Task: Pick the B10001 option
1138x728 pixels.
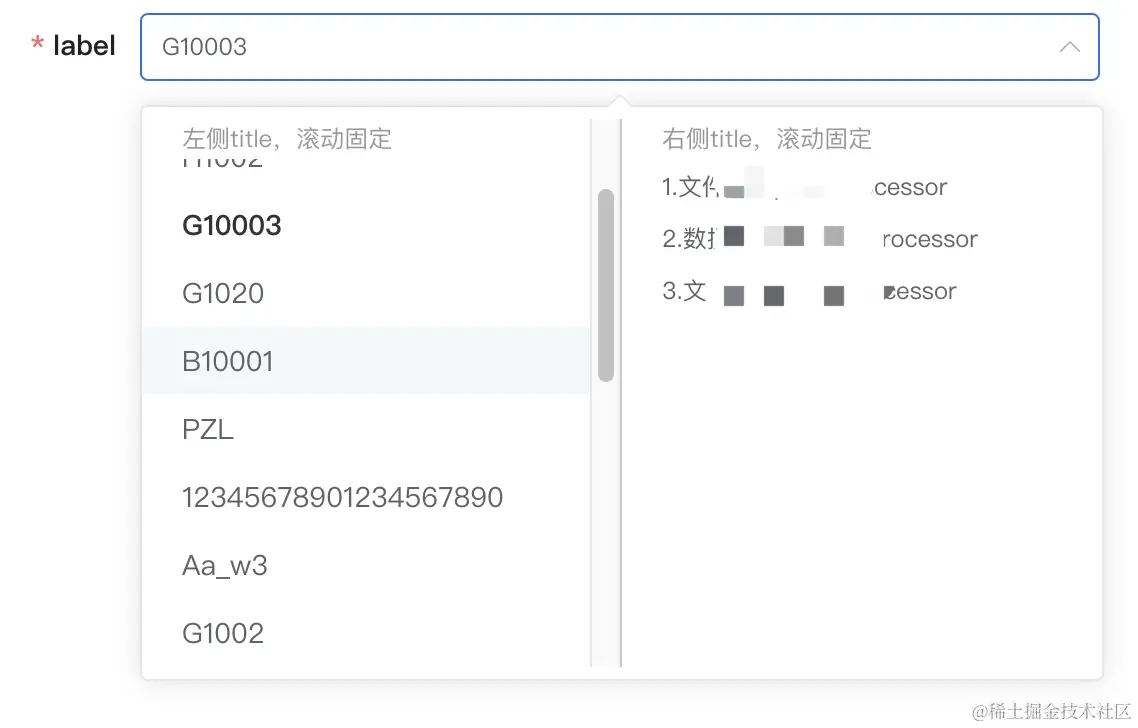Action: 367,361
